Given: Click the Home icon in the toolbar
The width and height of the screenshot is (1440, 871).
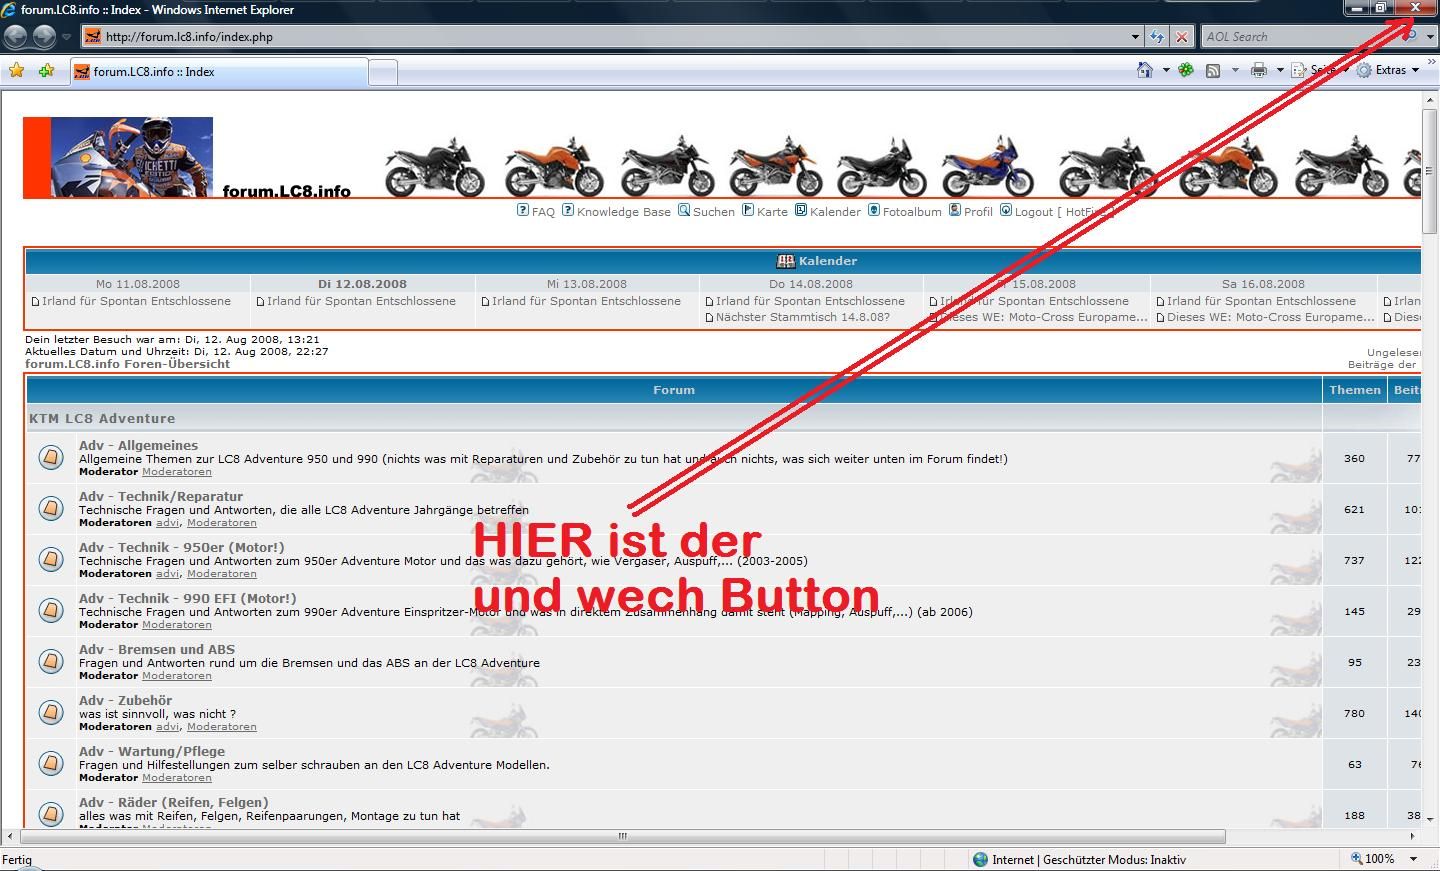Looking at the screenshot, I should pos(1145,70).
